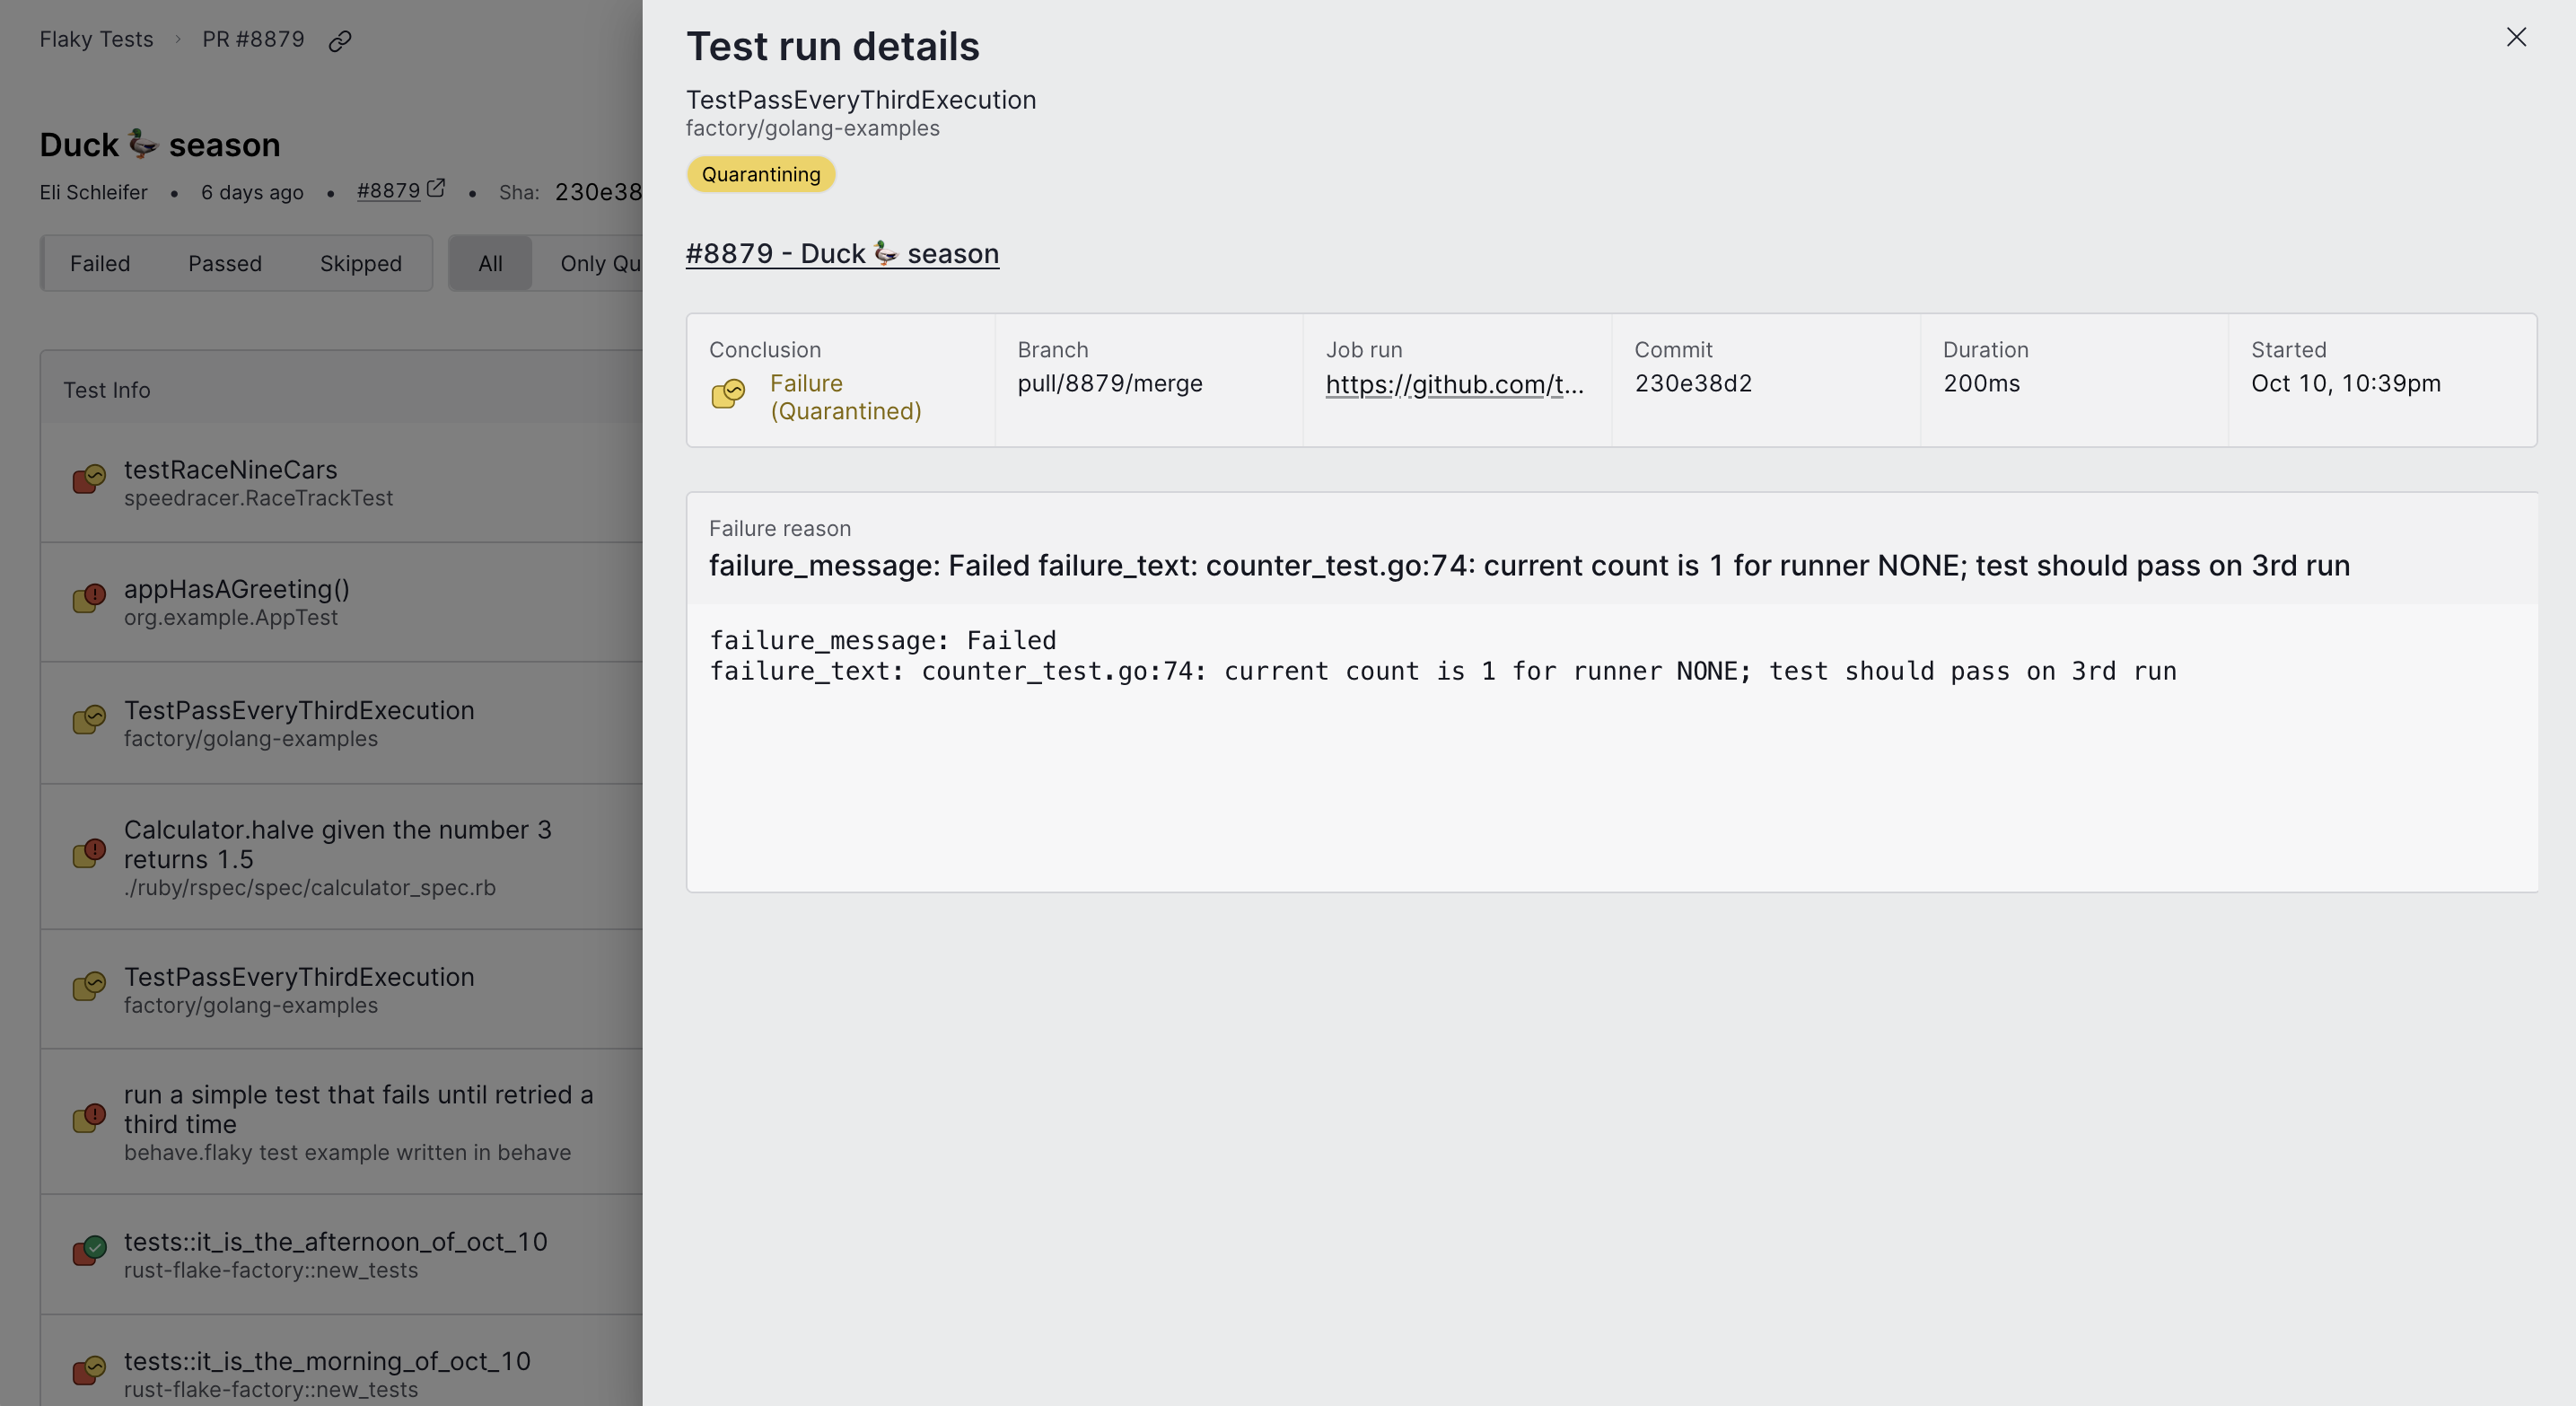Click status icon for Calculator.halve row

89,854
